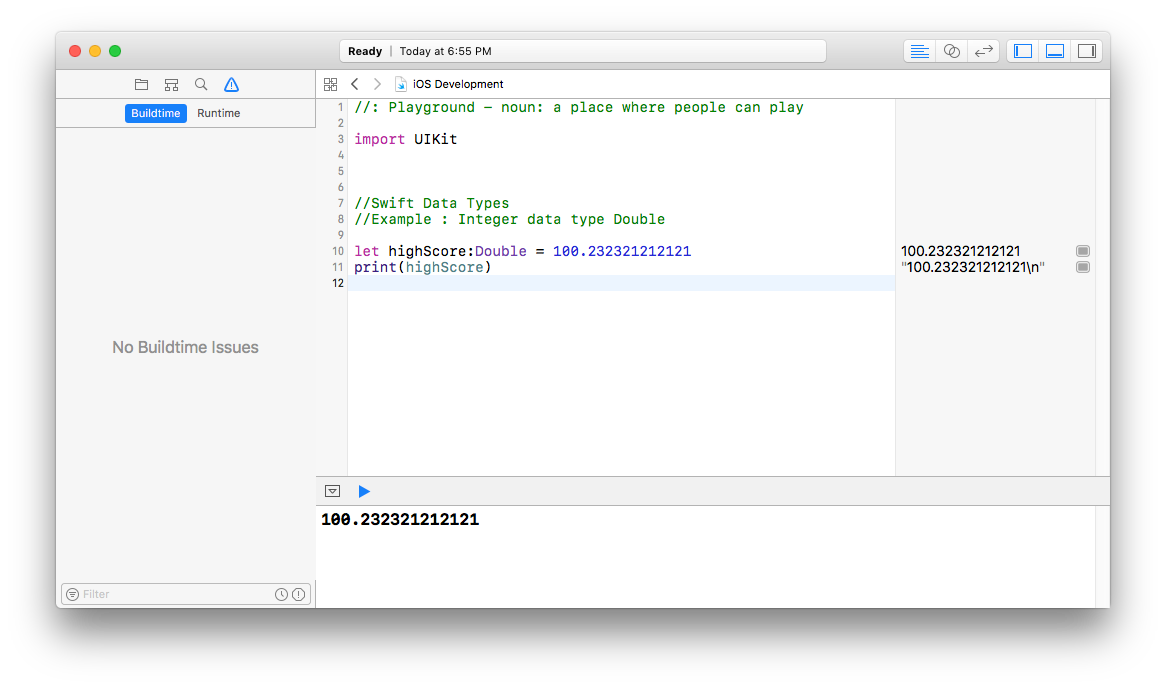Select the version editor arrows icon
This screenshot has width=1166, height=688.
point(984,50)
